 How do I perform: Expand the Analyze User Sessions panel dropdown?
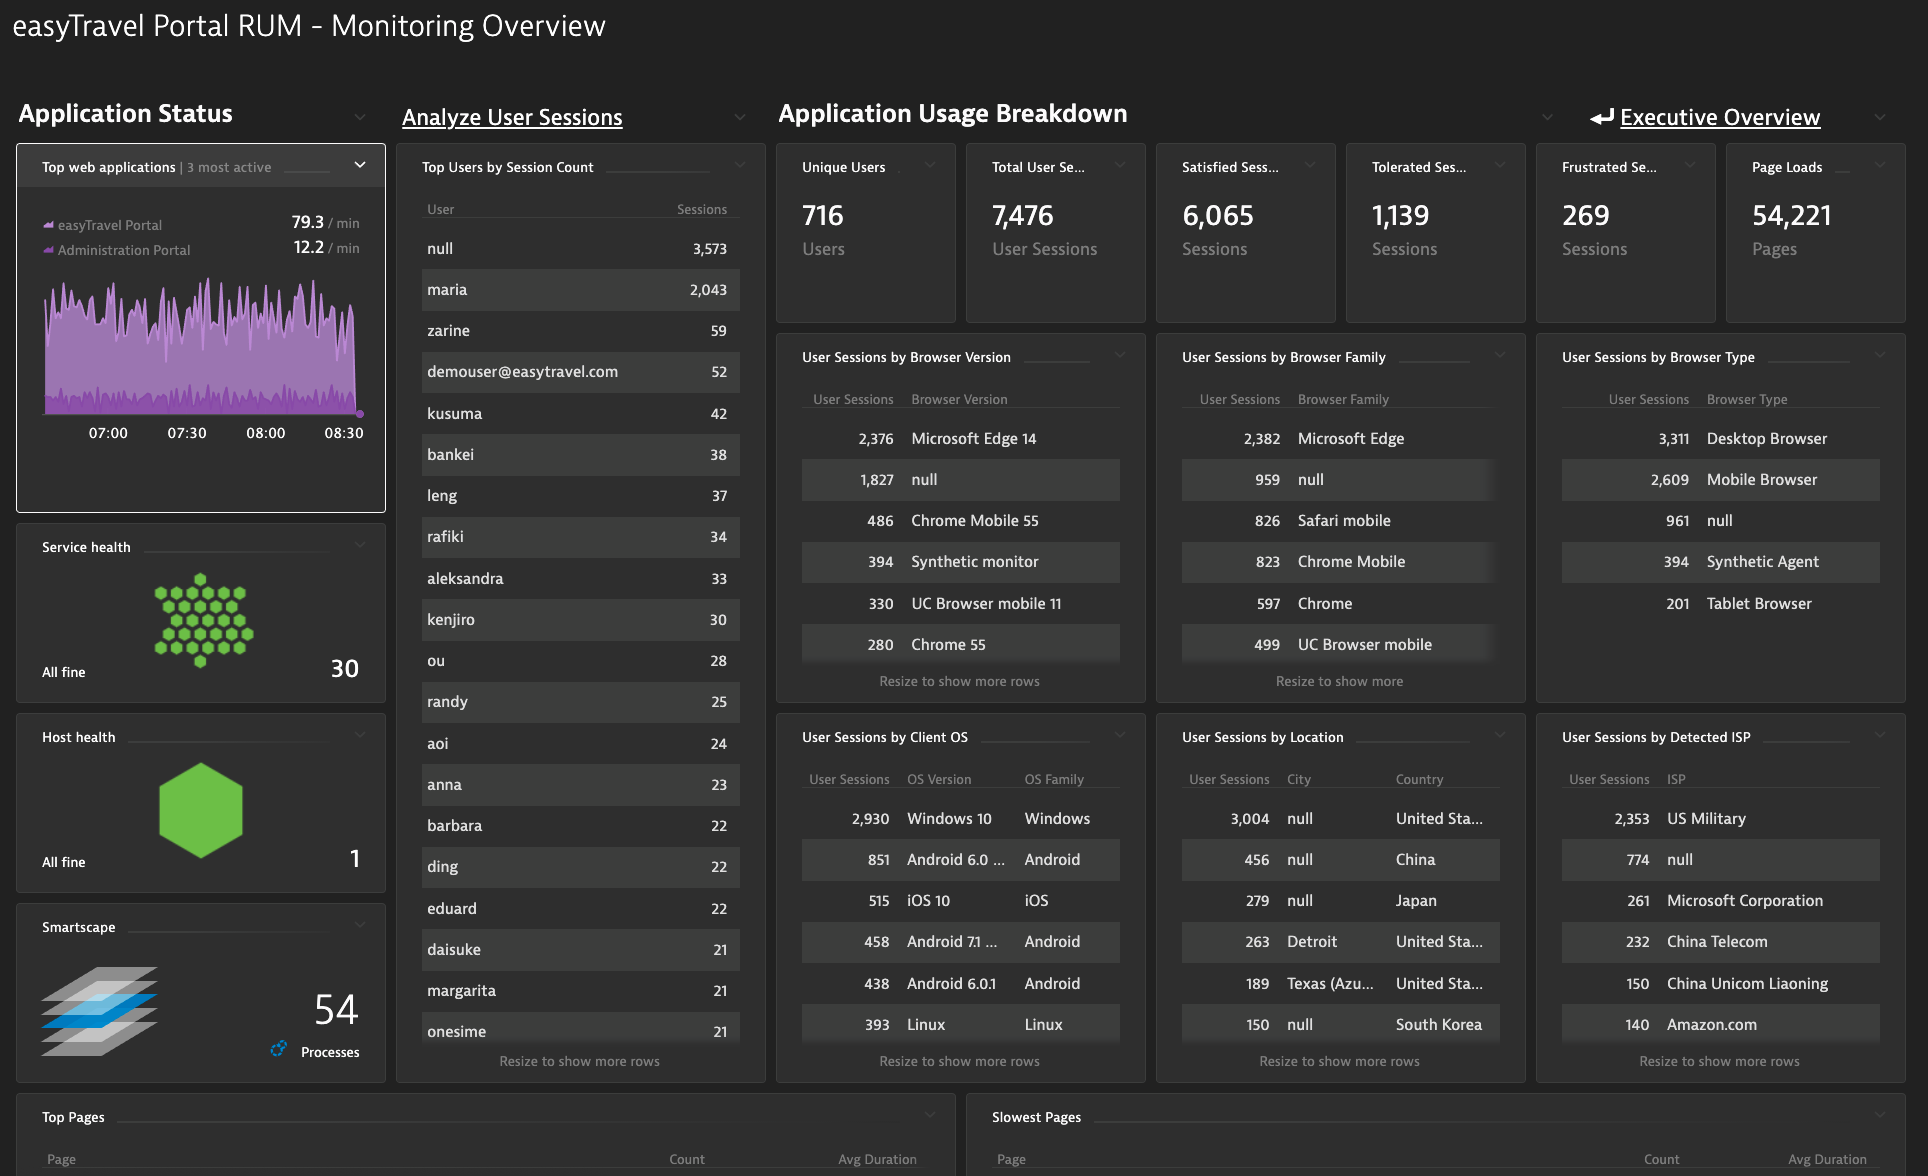[x=744, y=117]
